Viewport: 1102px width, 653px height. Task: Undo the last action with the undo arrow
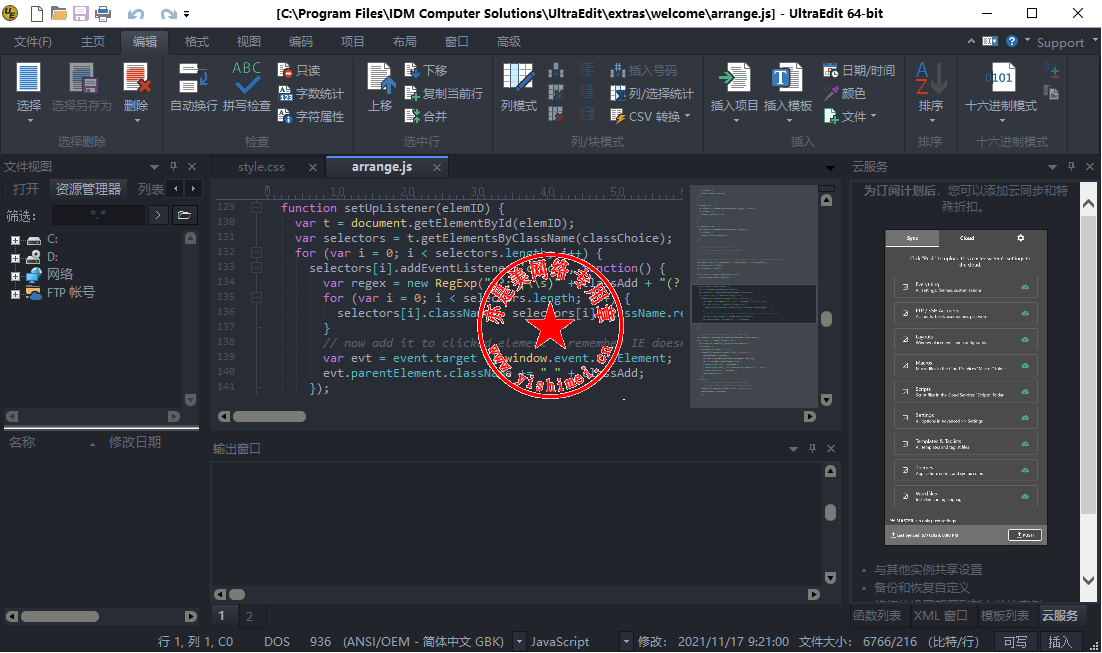[x=136, y=13]
